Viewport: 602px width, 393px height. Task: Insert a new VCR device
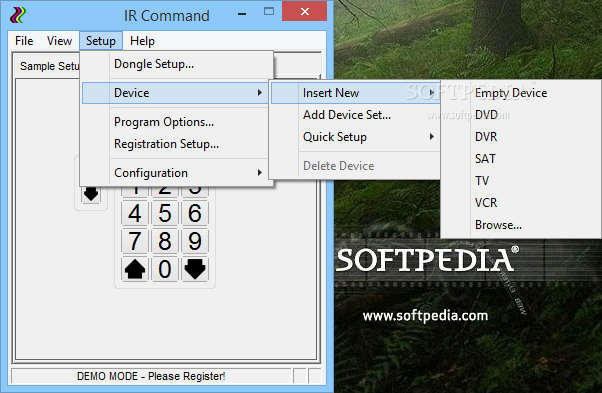click(x=521, y=203)
